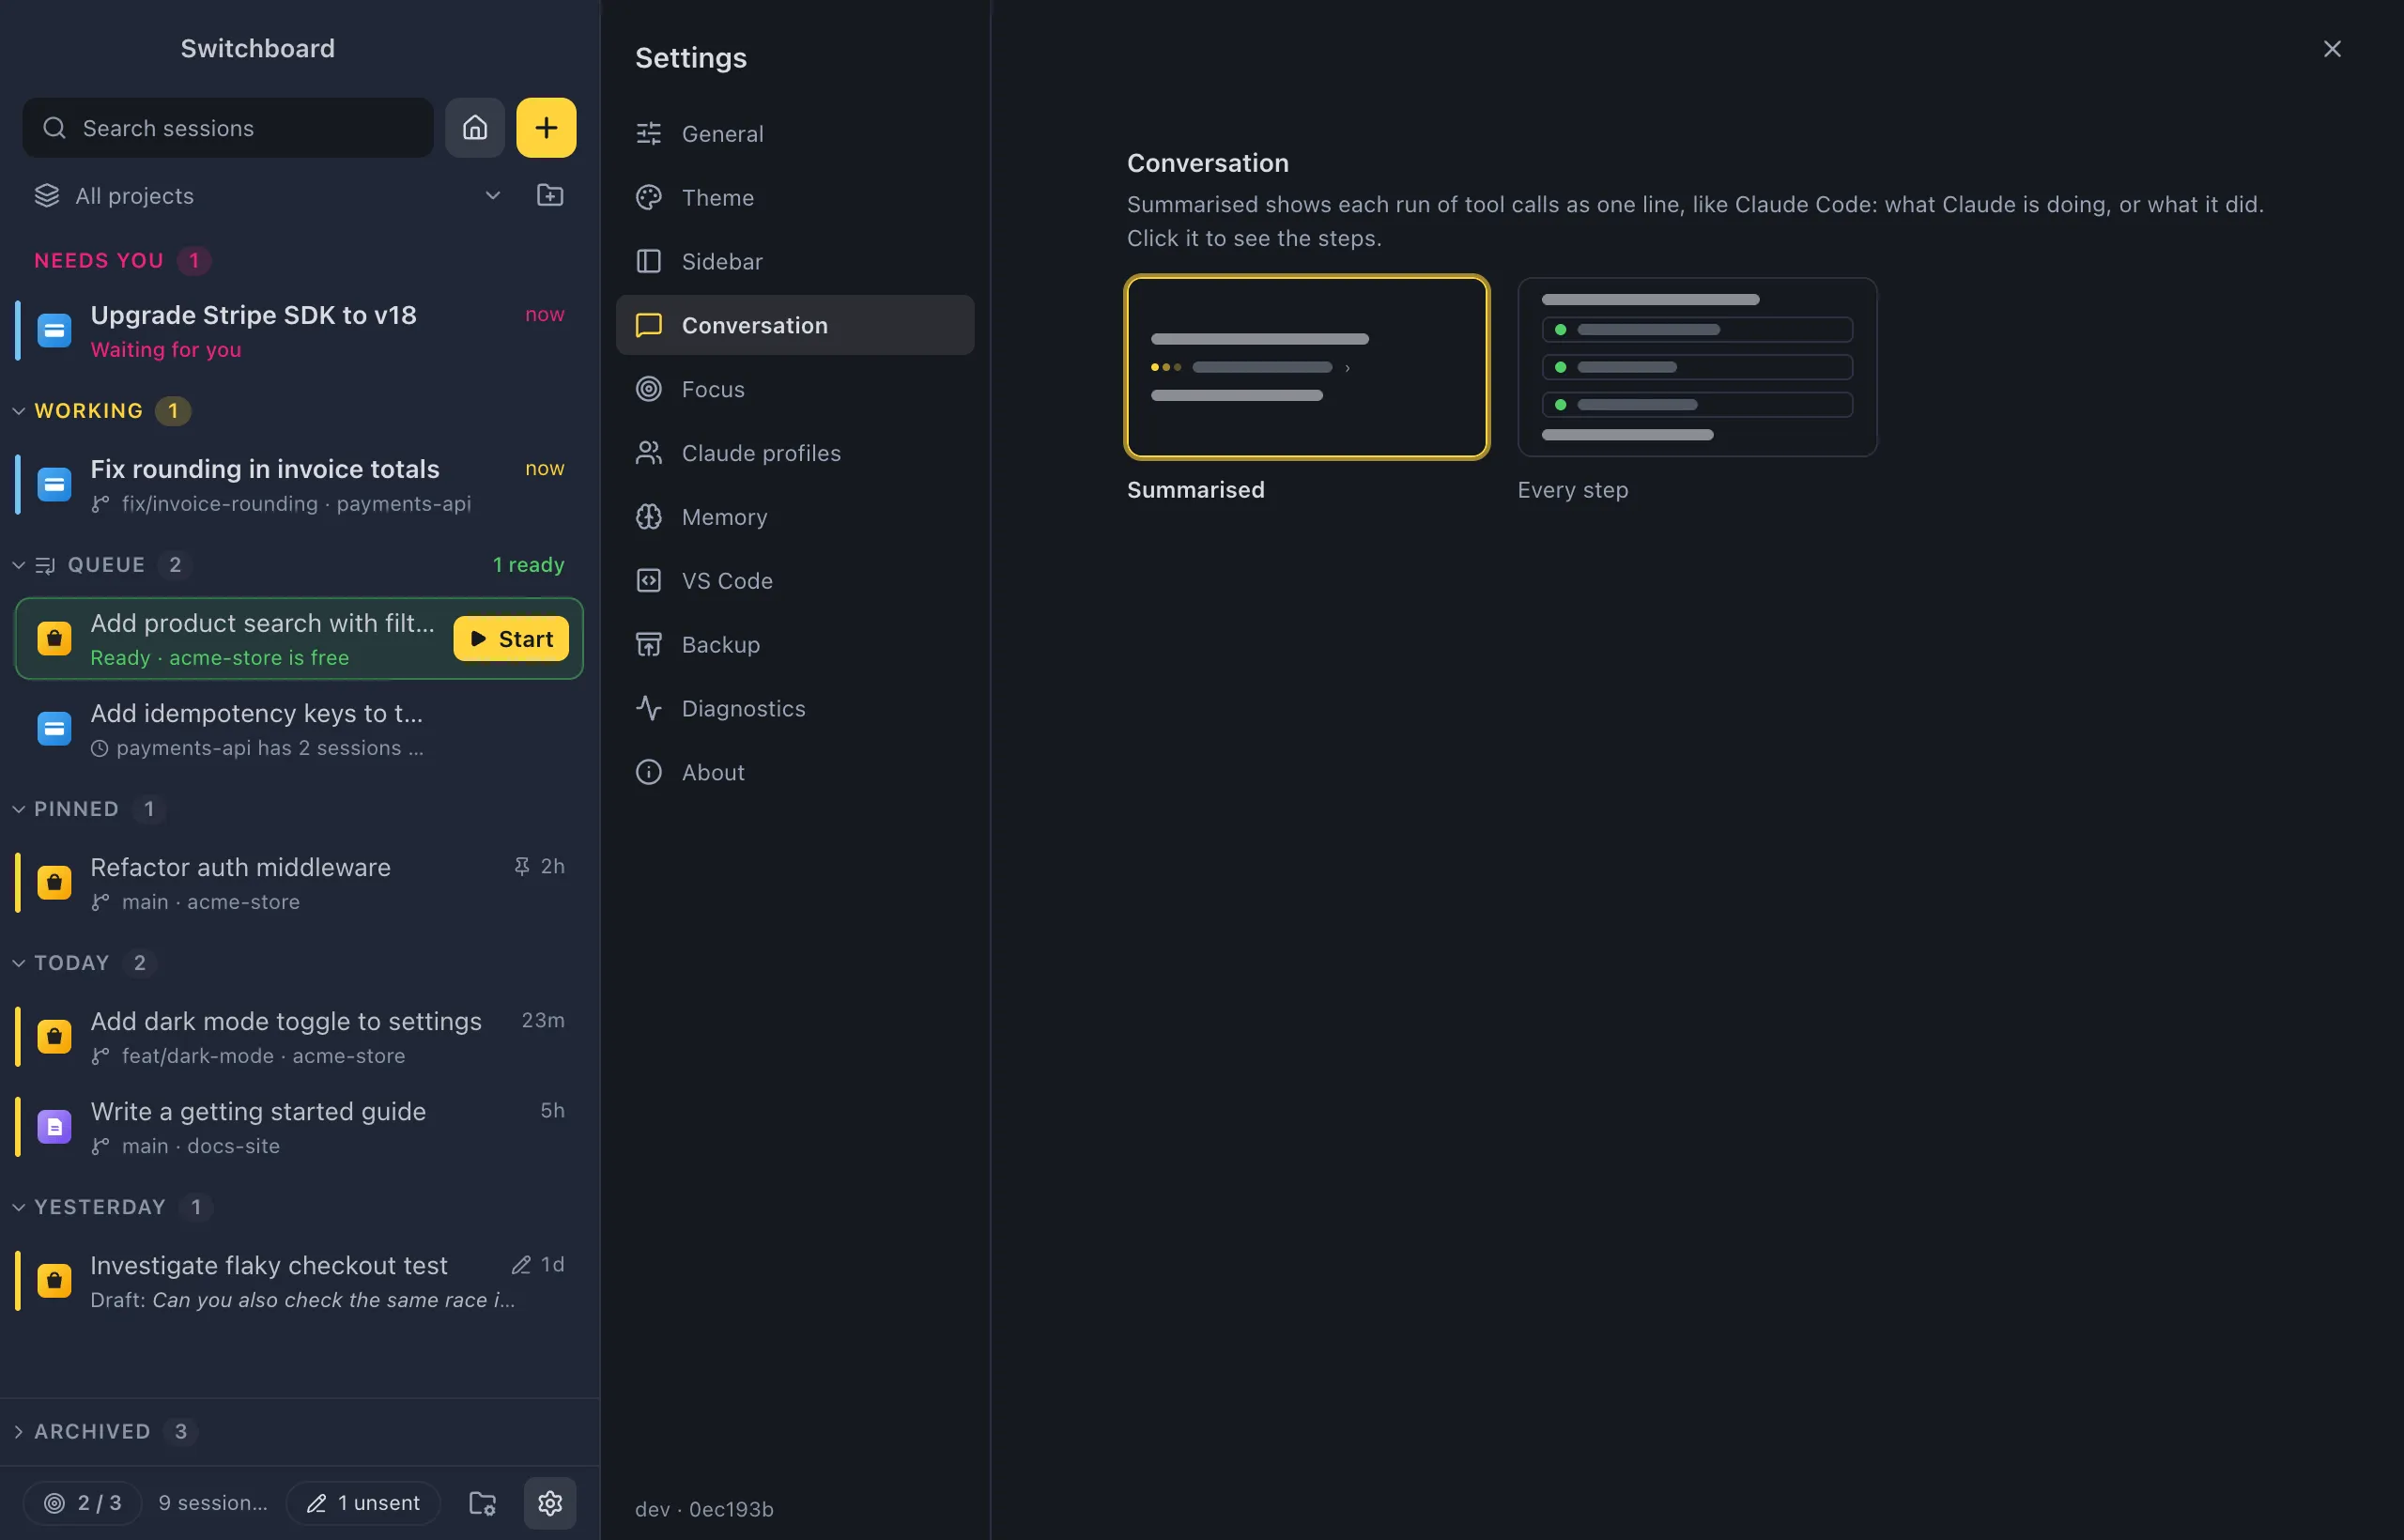Click the focus target 2 / 3 indicator

83,1502
